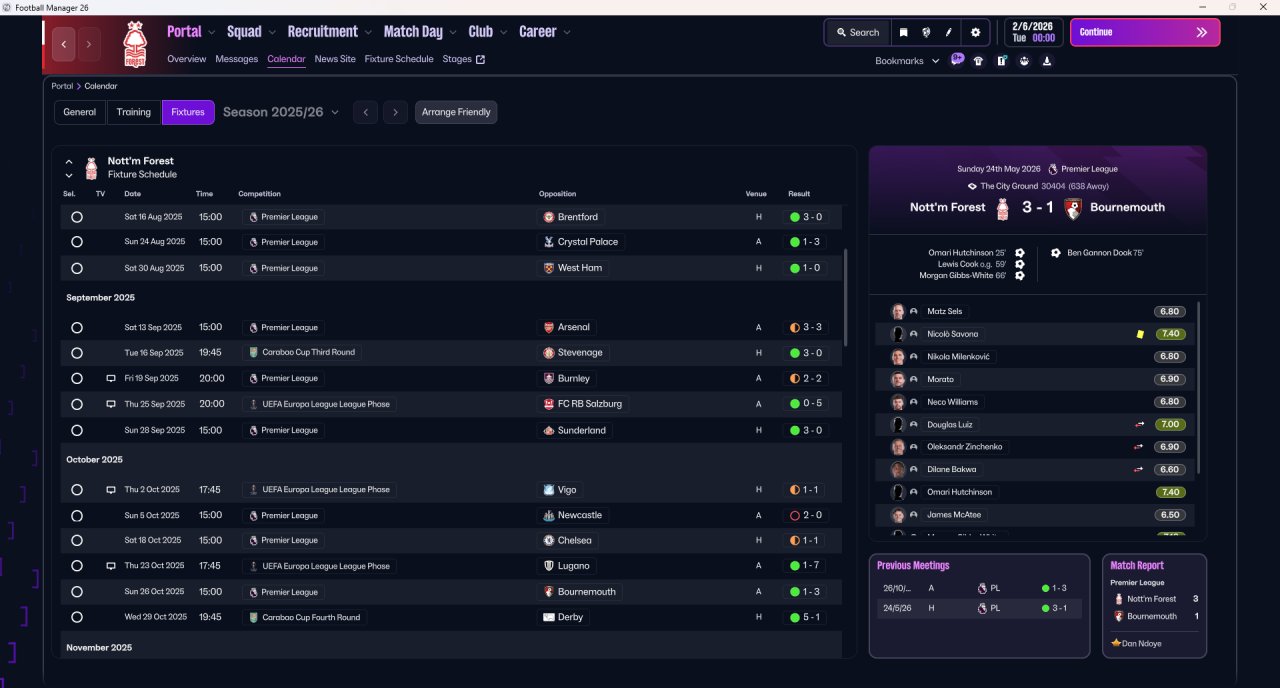Click the Nott'm Forest kit icon in Fixture Schedule header

(91, 168)
